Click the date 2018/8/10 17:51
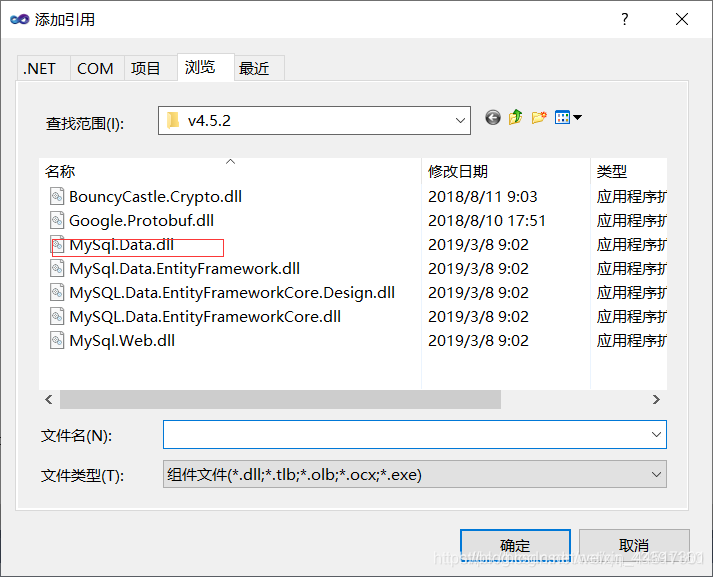 [487, 221]
